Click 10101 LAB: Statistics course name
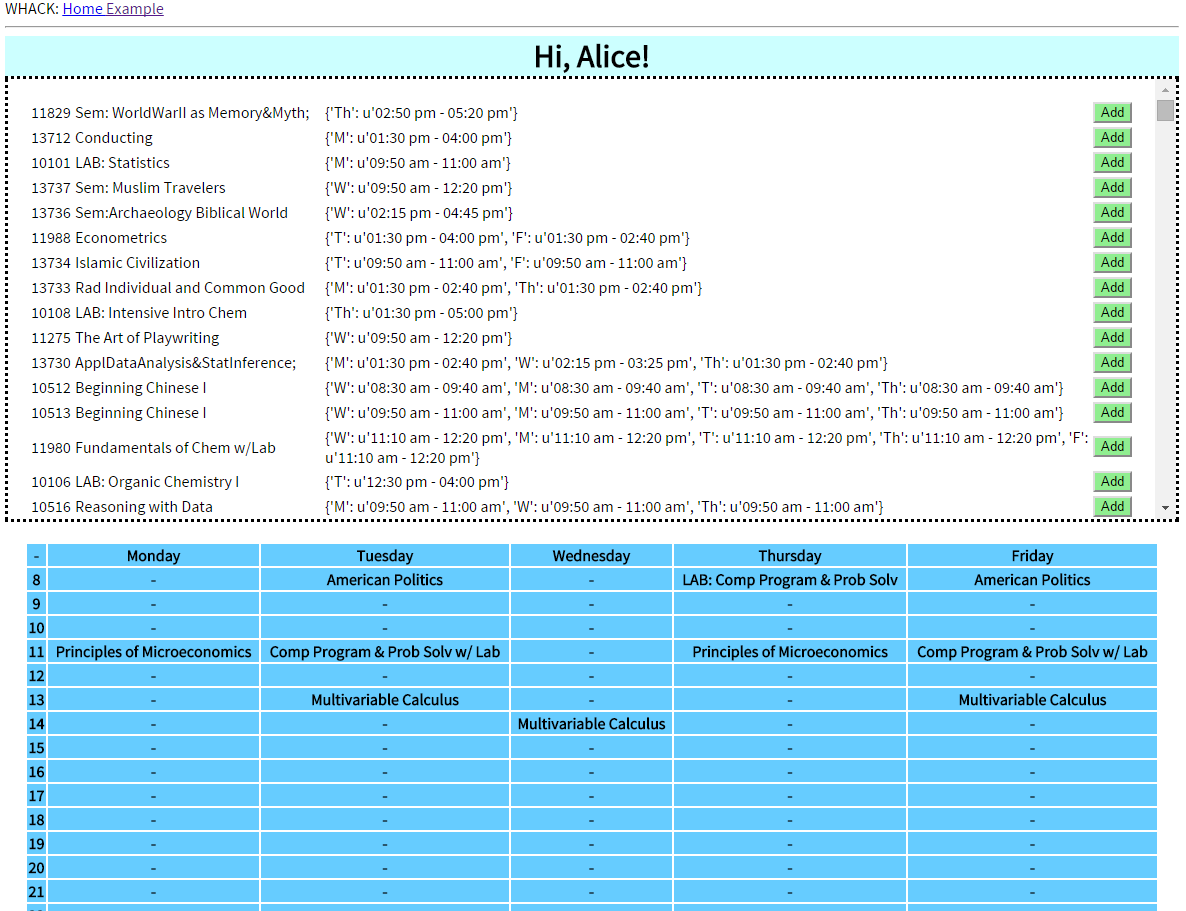This screenshot has height=911, width=1186. coord(100,163)
